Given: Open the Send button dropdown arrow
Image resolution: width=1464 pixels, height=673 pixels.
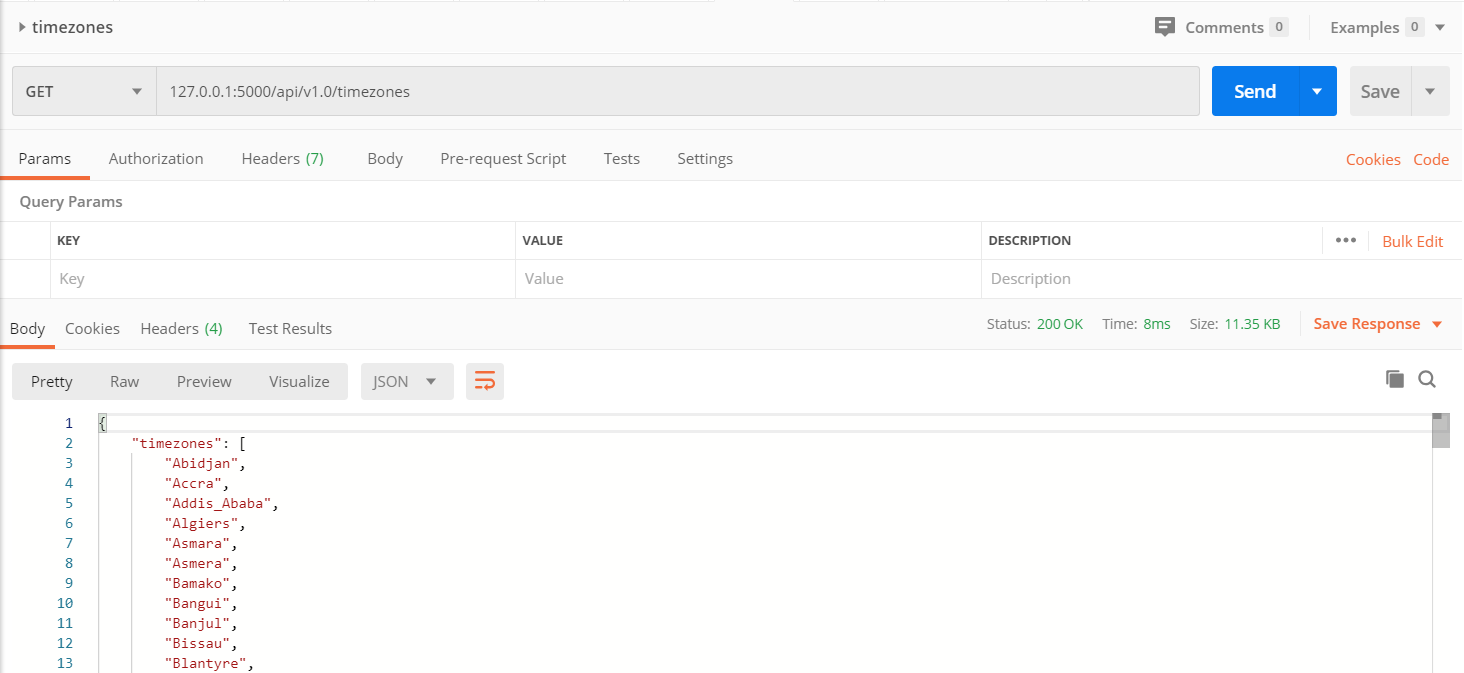Looking at the screenshot, I should click(x=1317, y=91).
